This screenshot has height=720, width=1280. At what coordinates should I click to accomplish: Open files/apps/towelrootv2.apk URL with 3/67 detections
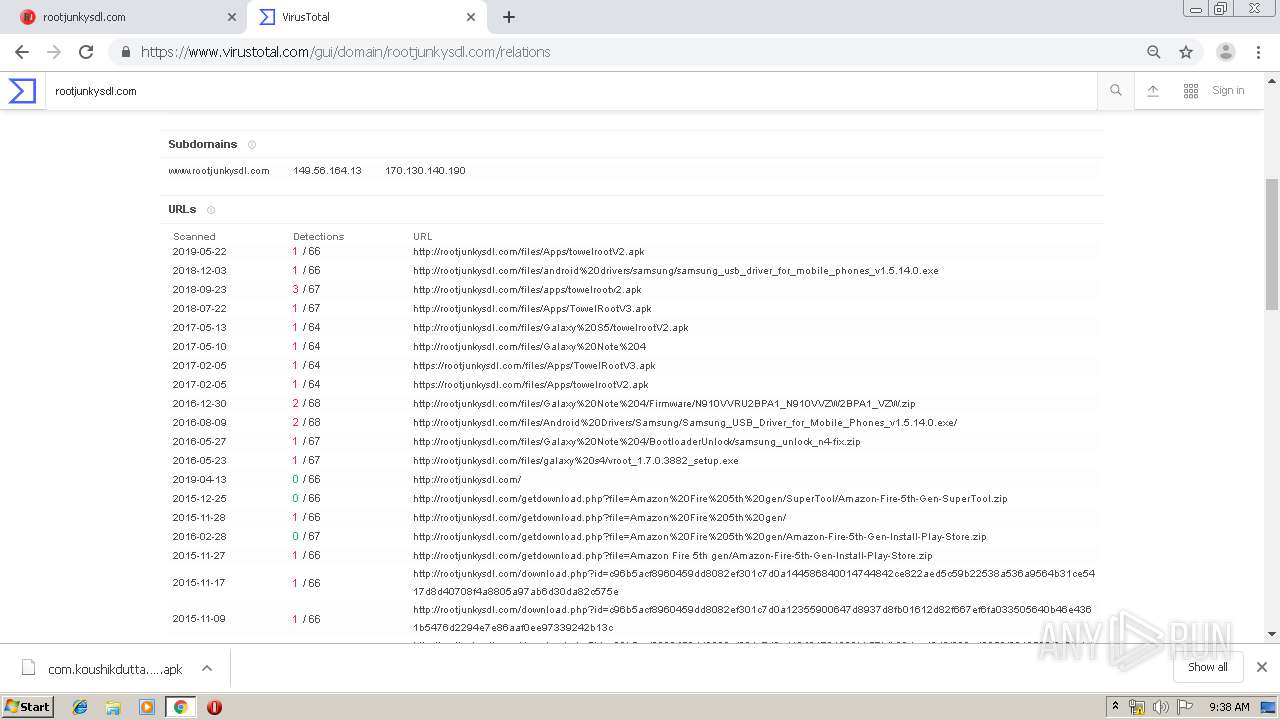click(x=527, y=290)
